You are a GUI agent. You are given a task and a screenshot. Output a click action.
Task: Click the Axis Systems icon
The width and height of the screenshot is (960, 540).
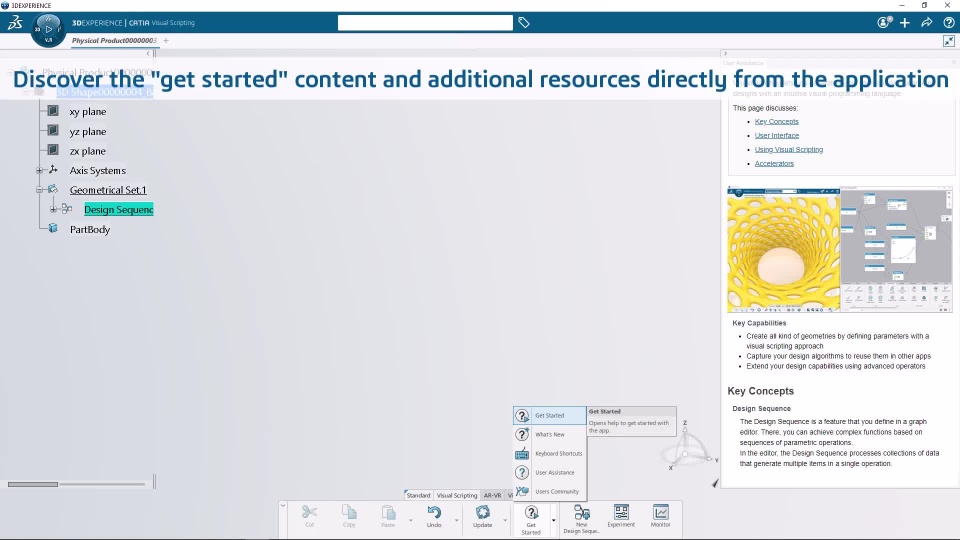click(x=53, y=170)
